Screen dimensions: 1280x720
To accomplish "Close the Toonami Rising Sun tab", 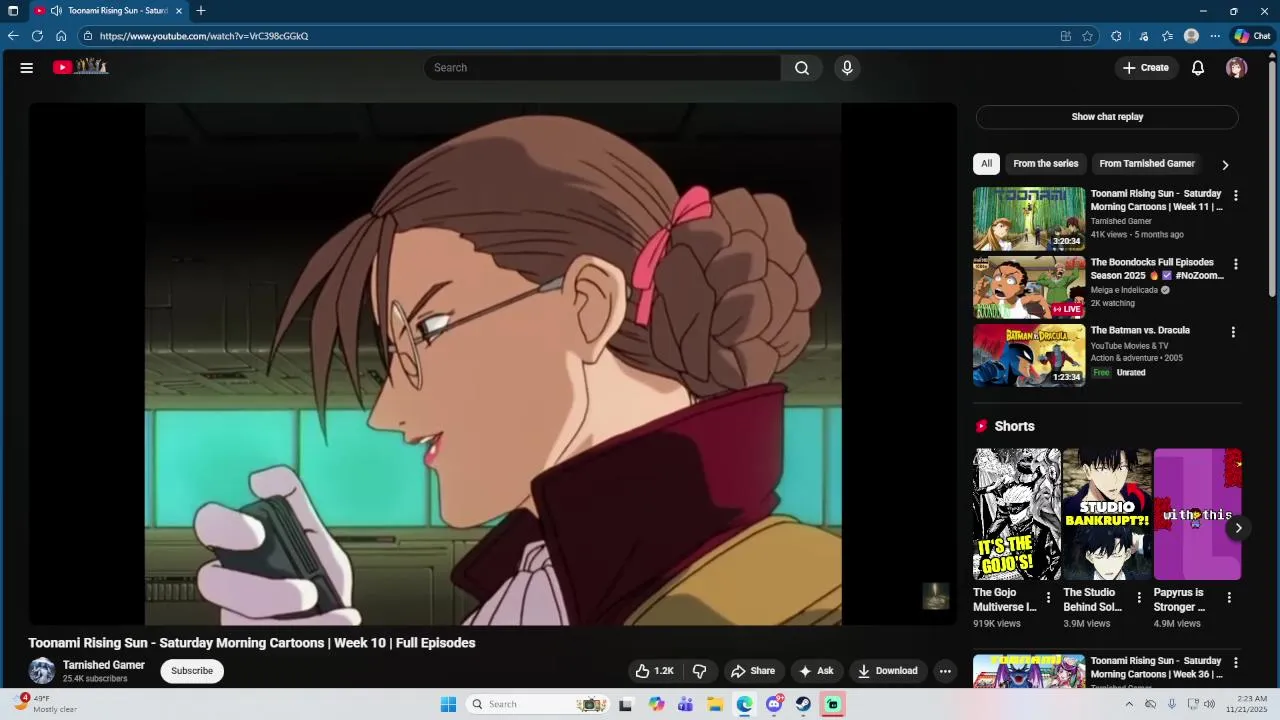I will click(x=179, y=11).
